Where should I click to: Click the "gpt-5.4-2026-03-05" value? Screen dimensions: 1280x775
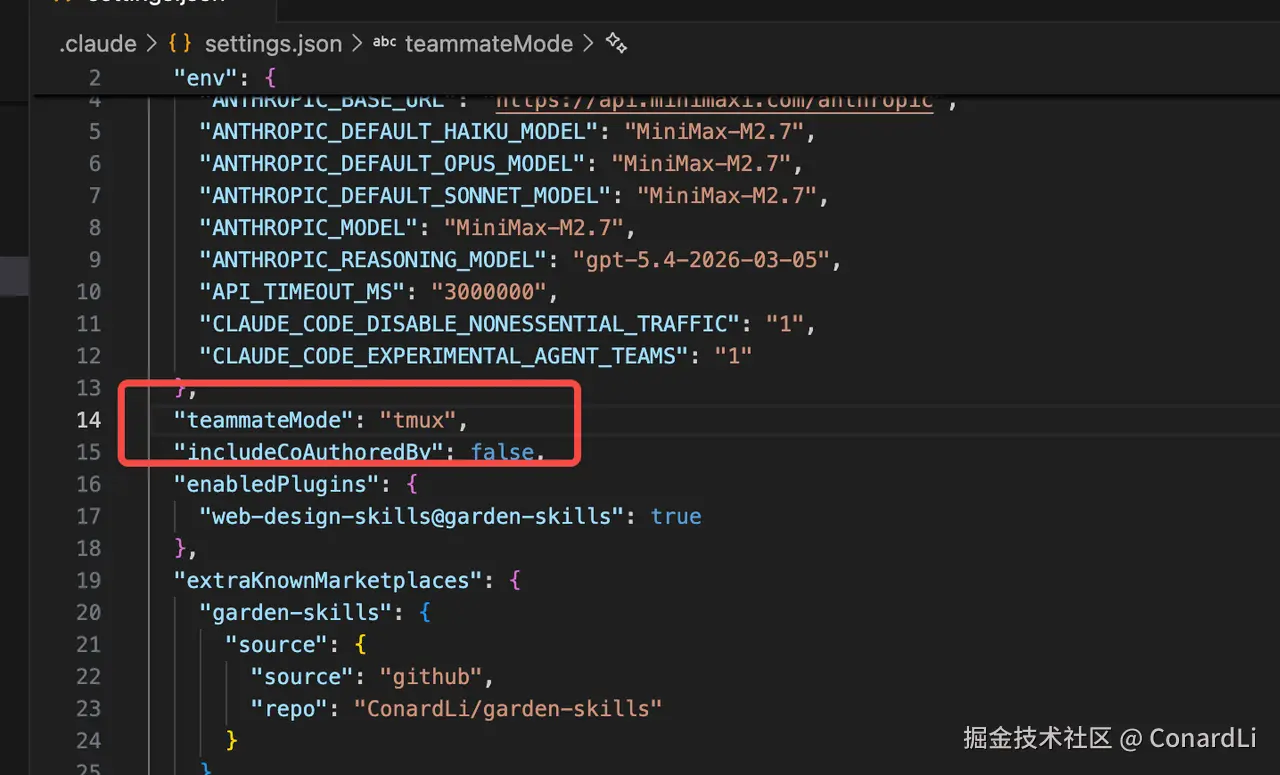coord(702,260)
